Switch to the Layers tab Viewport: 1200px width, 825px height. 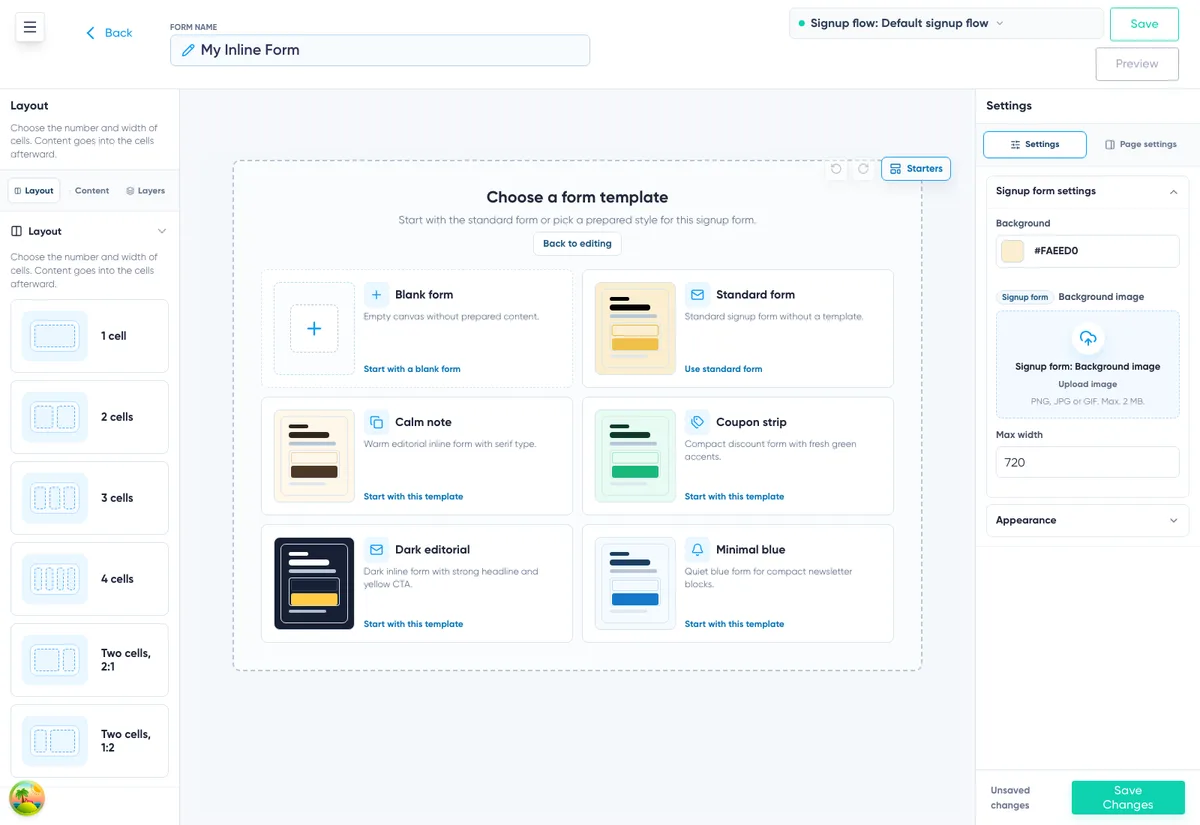tap(145, 191)
